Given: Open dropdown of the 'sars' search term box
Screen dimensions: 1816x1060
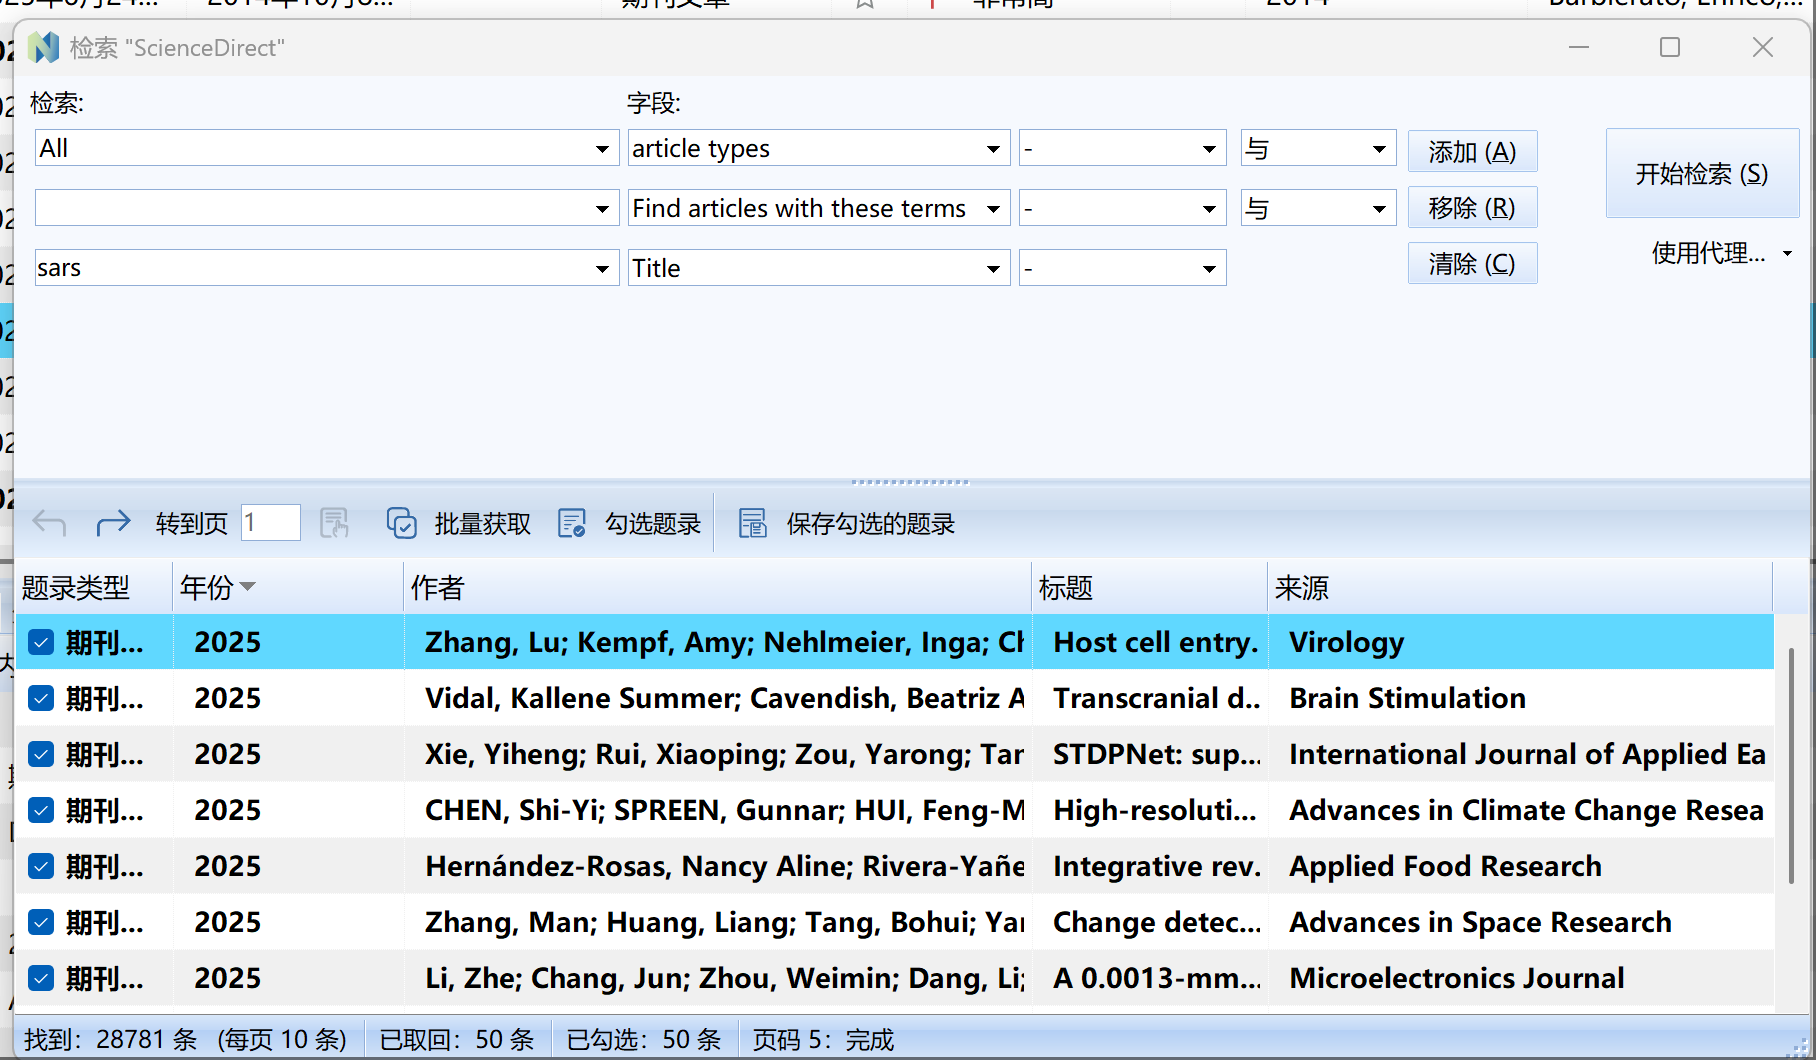Looking at the screenshot, I should [602, 269].
